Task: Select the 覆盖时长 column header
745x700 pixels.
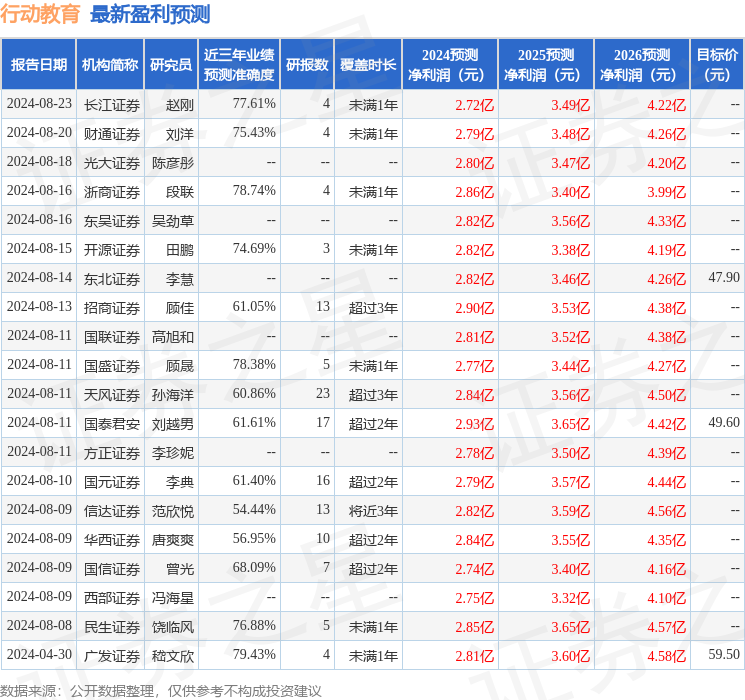Action: (x=368, y=65)
